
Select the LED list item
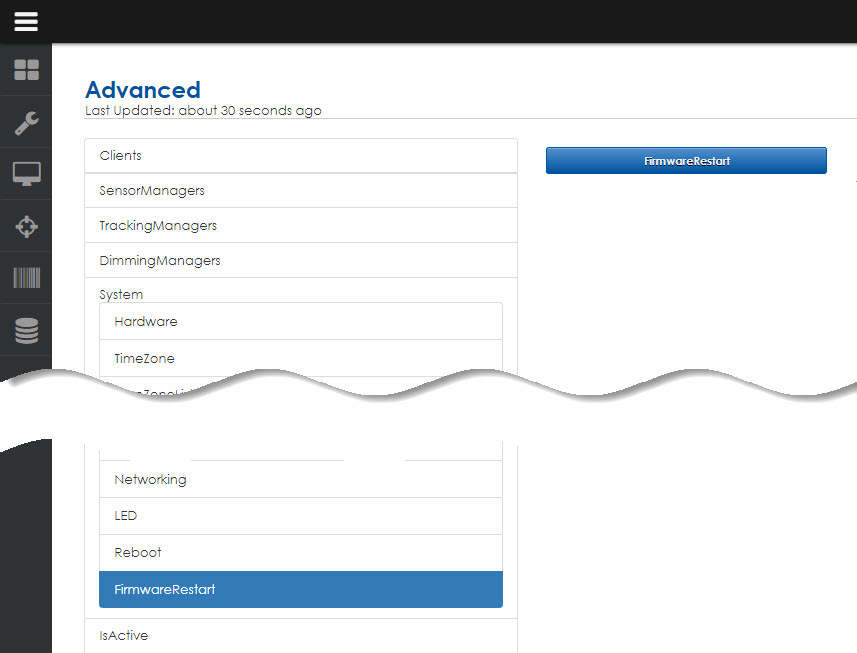pos(300,516)
